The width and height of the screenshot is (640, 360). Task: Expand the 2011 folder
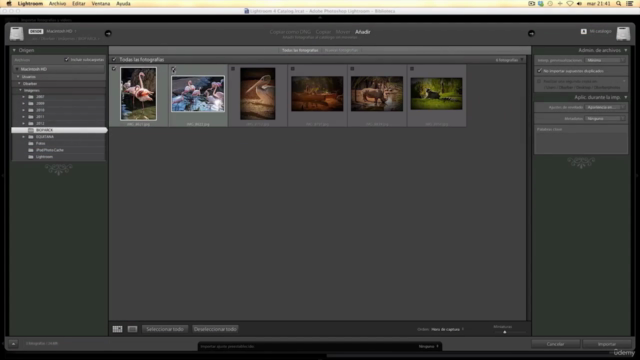[x=23, y=117]
